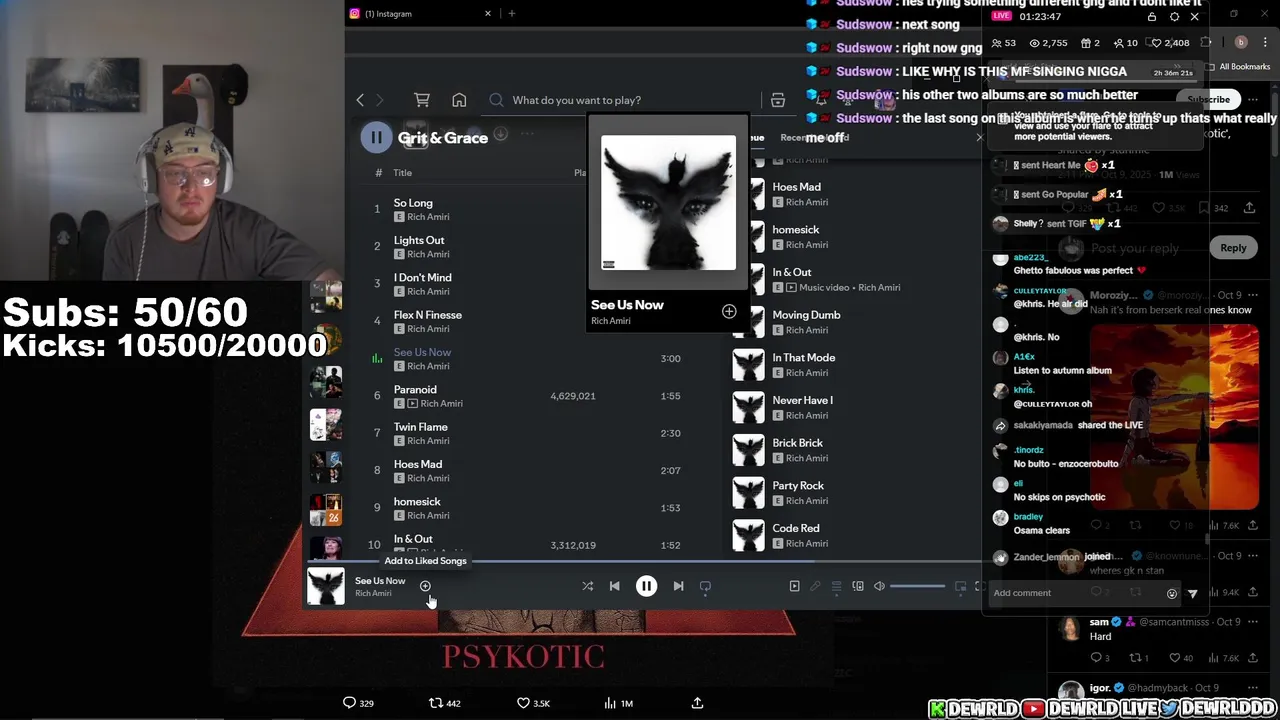Open the Spotify cart icon
Image resolution: width=1280 pixels, height=720 pixels.
422,100
